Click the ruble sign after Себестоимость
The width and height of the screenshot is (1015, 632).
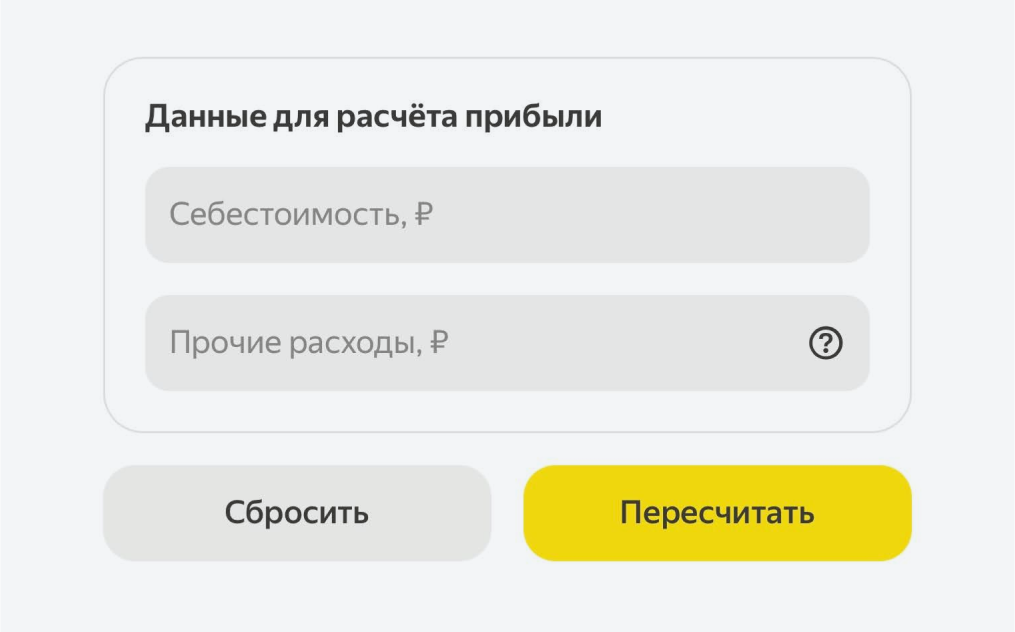click(423, 214)
